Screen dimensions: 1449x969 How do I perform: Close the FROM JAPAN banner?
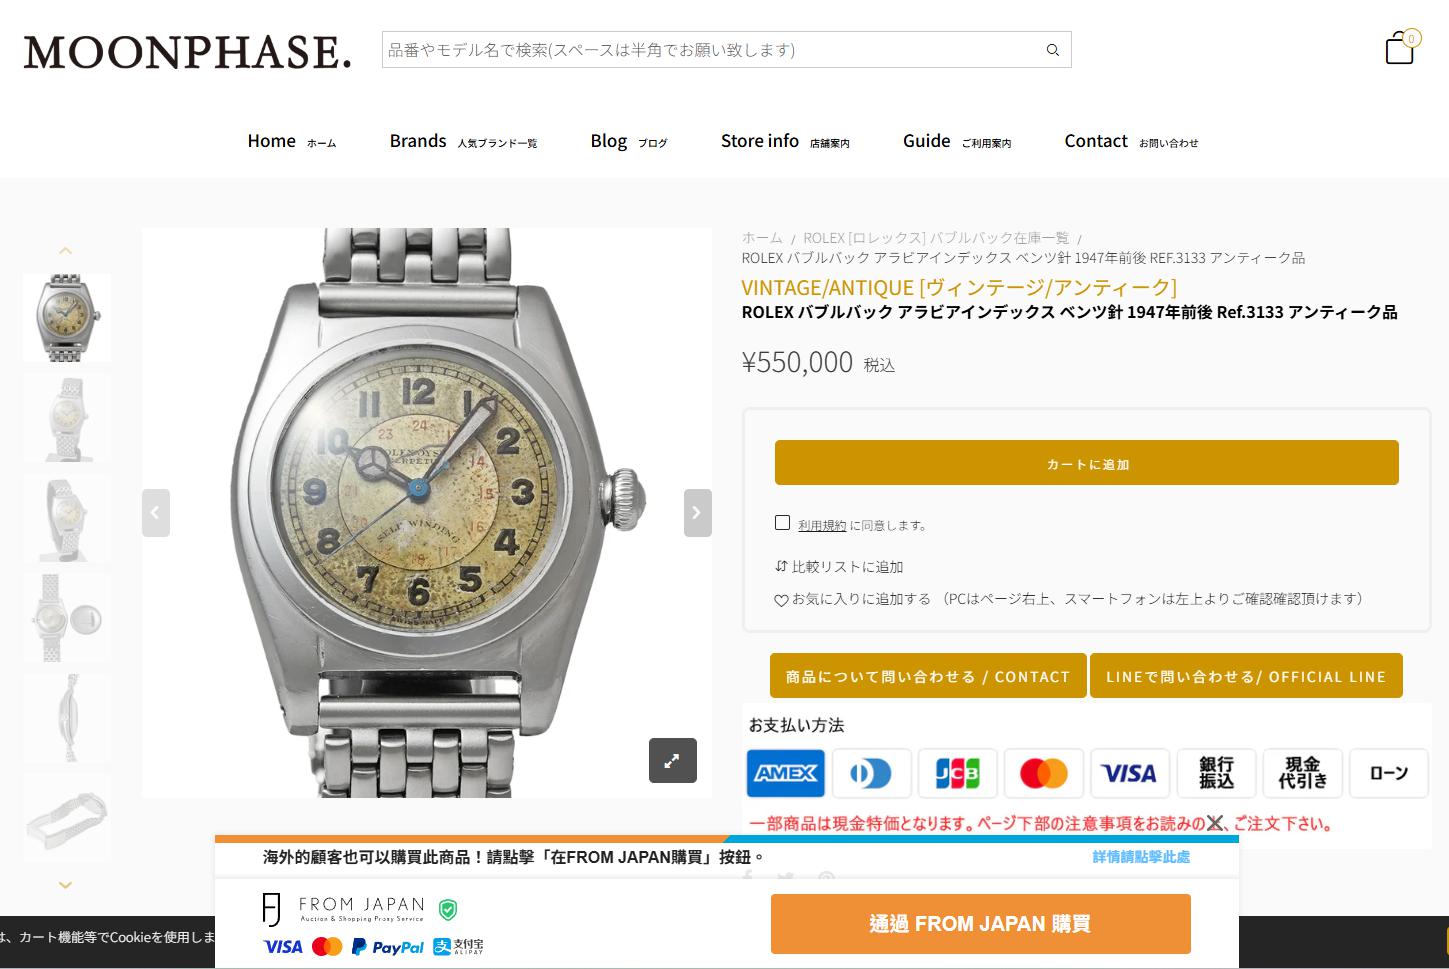pyautogui.click(x=1214, y=823)
